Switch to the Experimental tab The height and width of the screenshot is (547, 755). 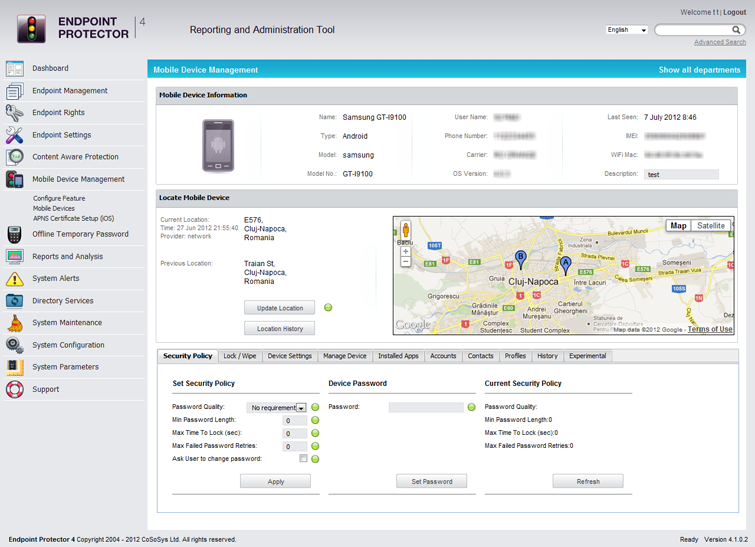[x=587, y=356]
